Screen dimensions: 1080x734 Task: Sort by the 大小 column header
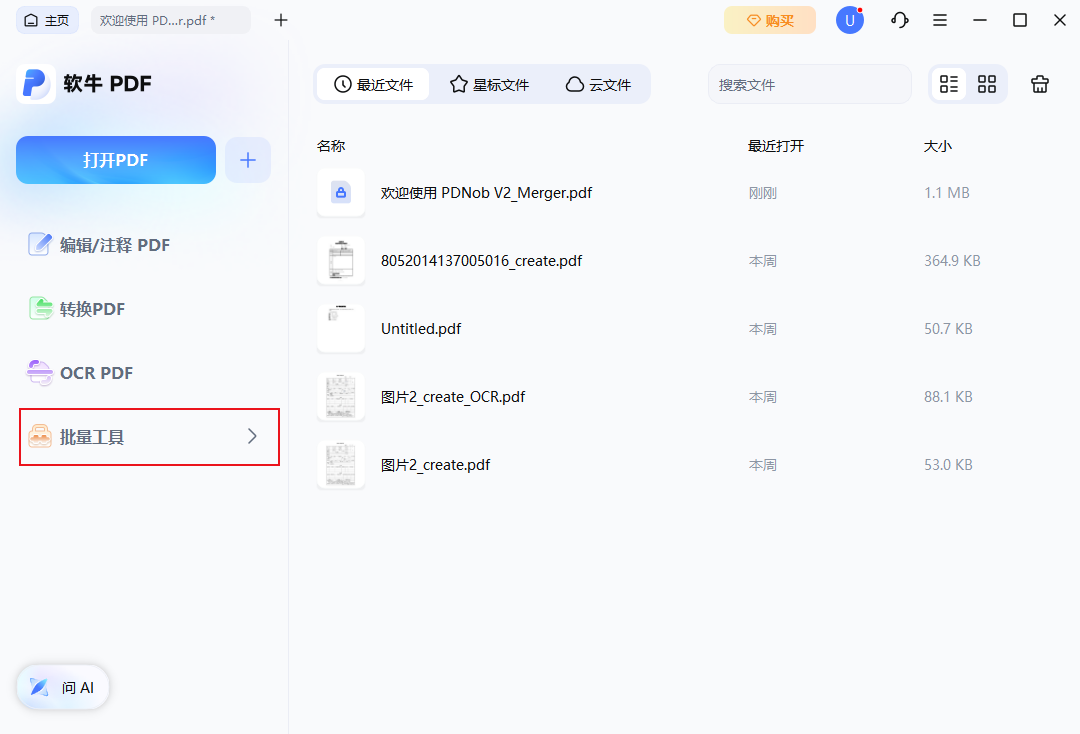click(938, 146)
